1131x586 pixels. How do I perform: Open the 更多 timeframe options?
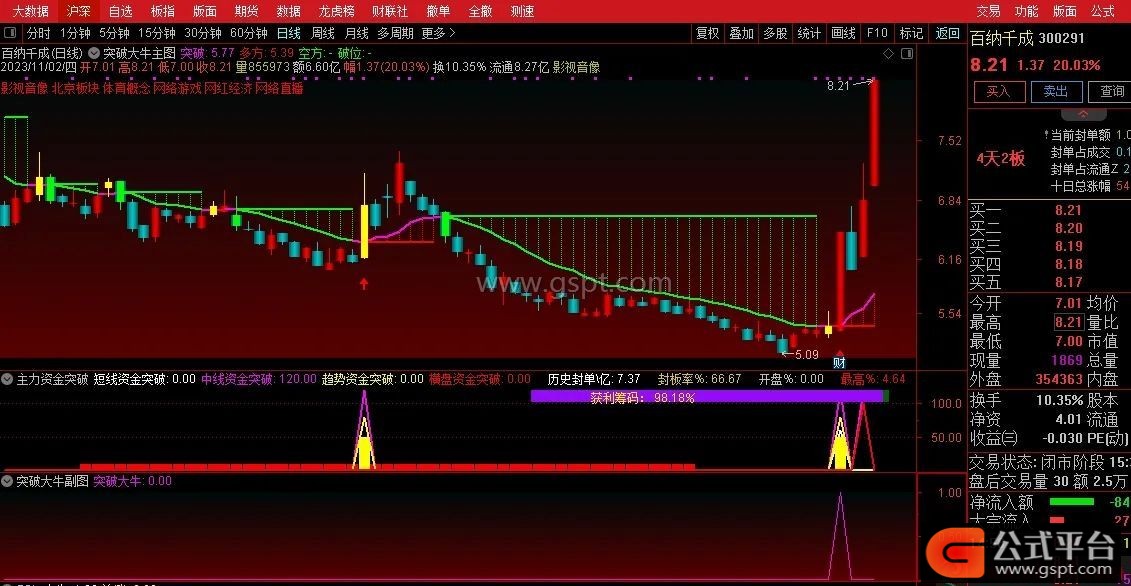coord(436,33)
